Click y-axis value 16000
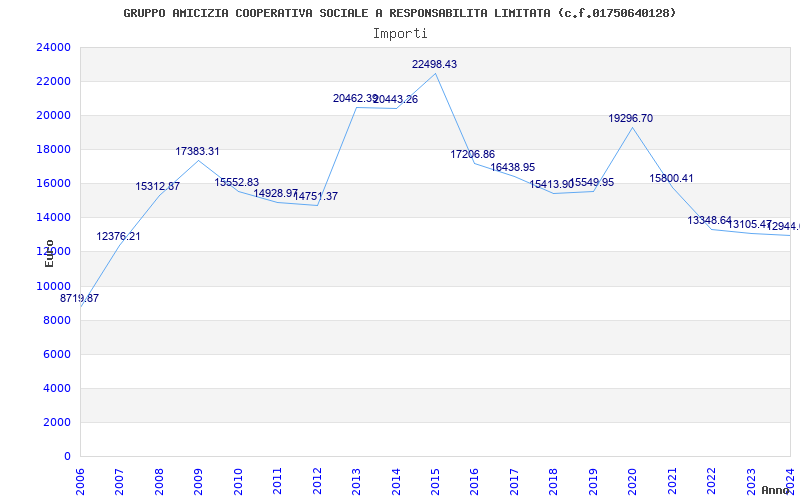Screen dimensions: 800x500 [x=54, y=184]
